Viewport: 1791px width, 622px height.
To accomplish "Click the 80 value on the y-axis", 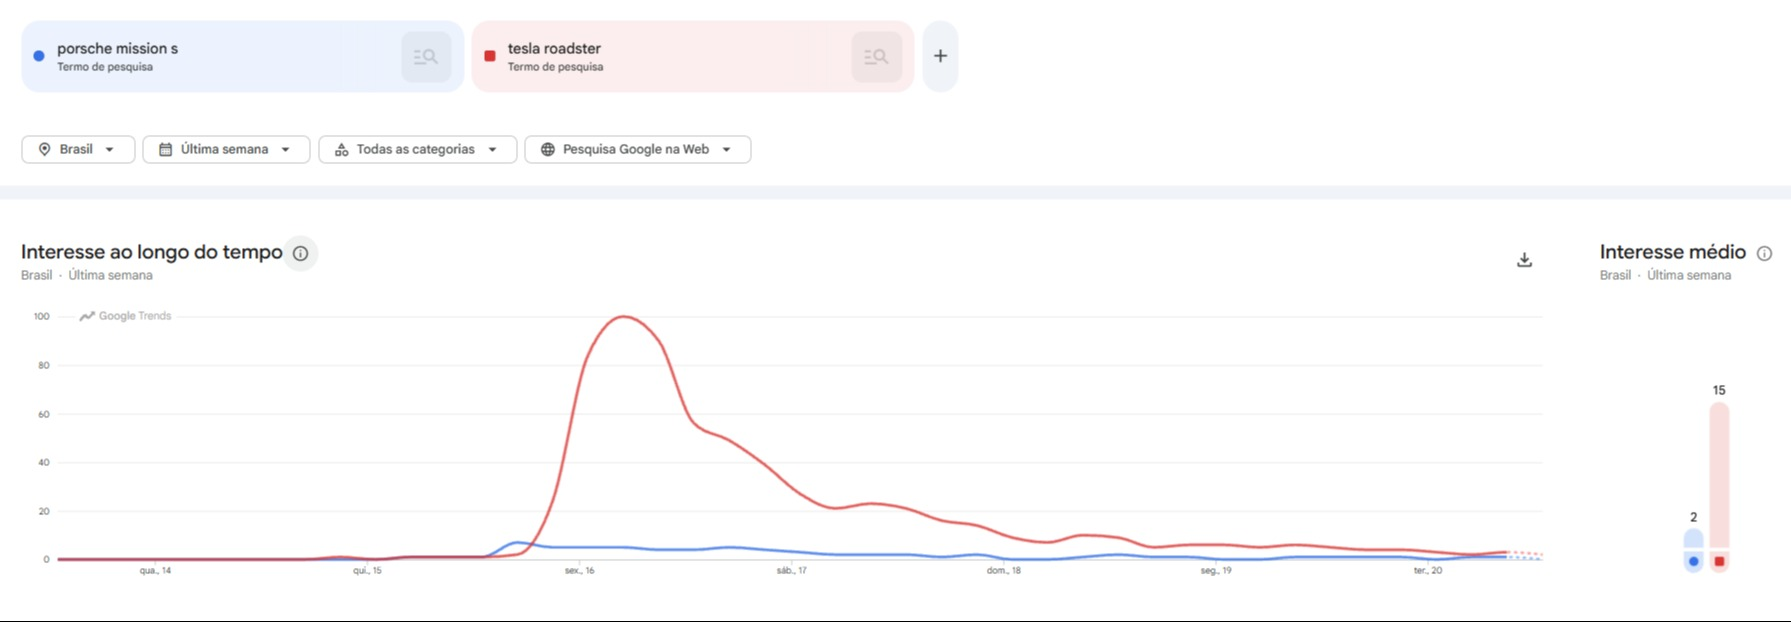I will tap(44, 365).
